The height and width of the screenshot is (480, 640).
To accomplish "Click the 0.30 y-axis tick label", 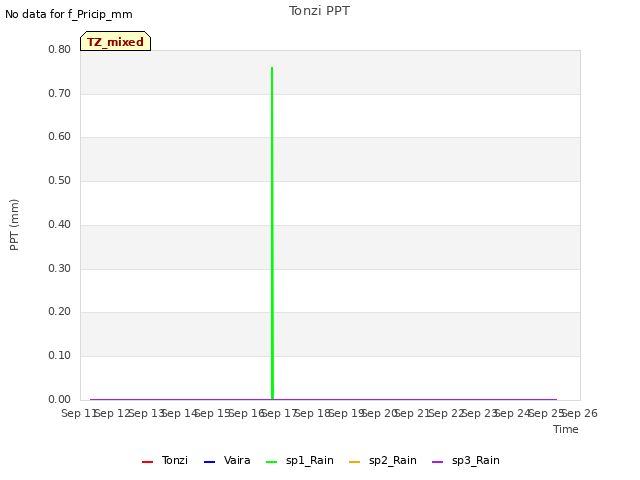I will click(60, 268).
